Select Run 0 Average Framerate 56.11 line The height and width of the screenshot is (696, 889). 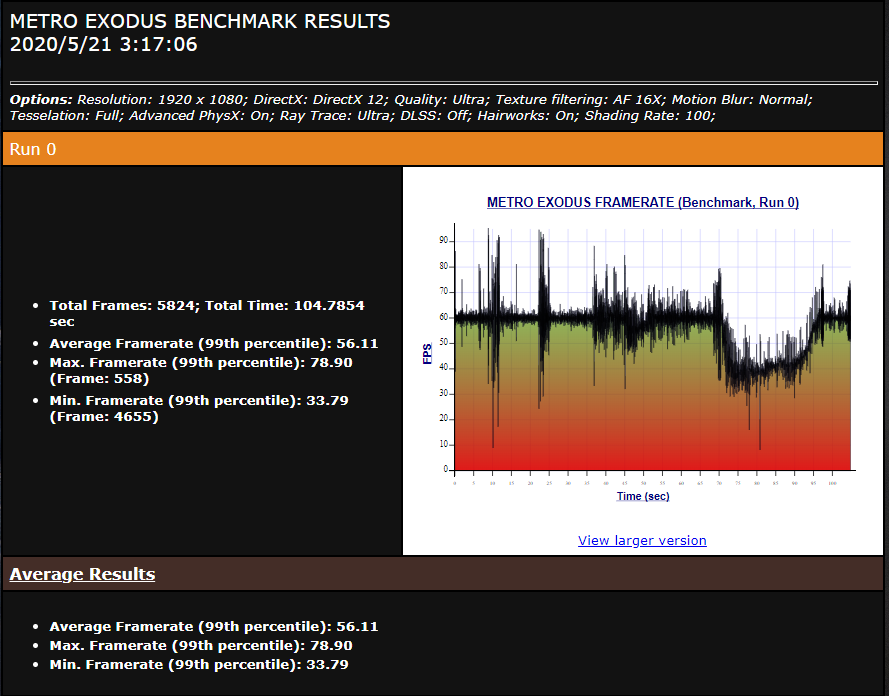(213, 343)
